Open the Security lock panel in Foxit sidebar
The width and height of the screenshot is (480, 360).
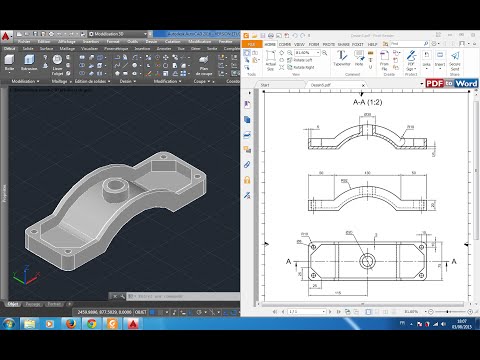click(247, 180)
